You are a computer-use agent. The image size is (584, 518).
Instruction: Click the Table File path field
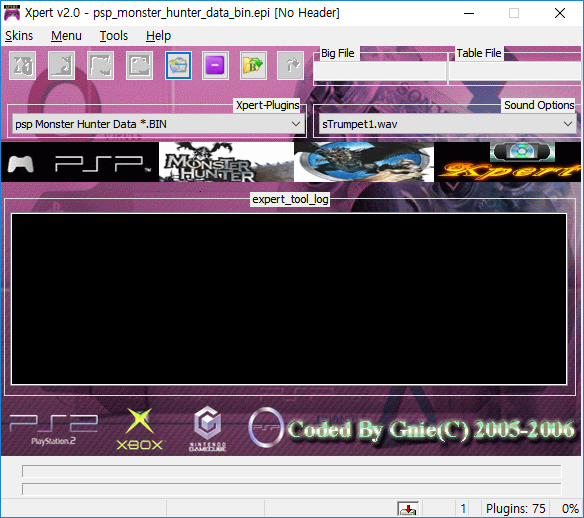coord(516,71)
